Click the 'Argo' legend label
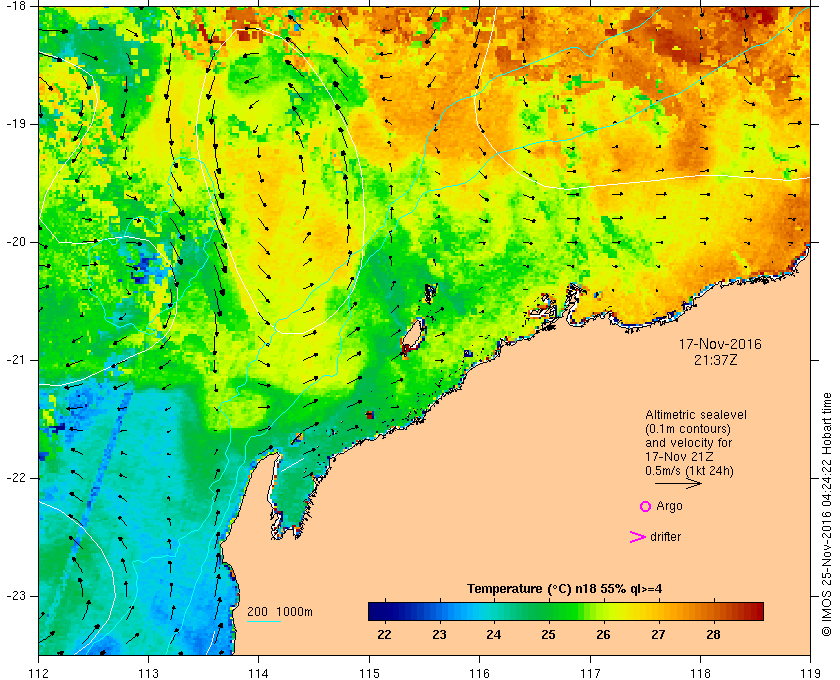This screenshot has height=680, width=840. pyautogui.click(x=669, y=506)
